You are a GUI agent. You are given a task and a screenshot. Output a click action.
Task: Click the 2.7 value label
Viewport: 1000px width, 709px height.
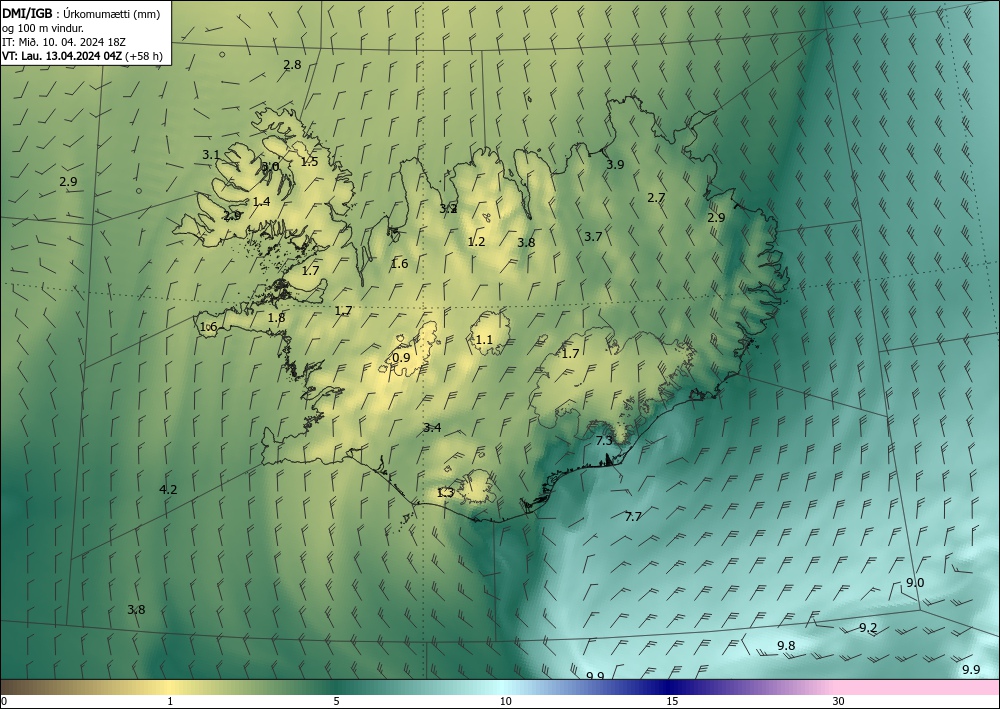tap(656, 198)
